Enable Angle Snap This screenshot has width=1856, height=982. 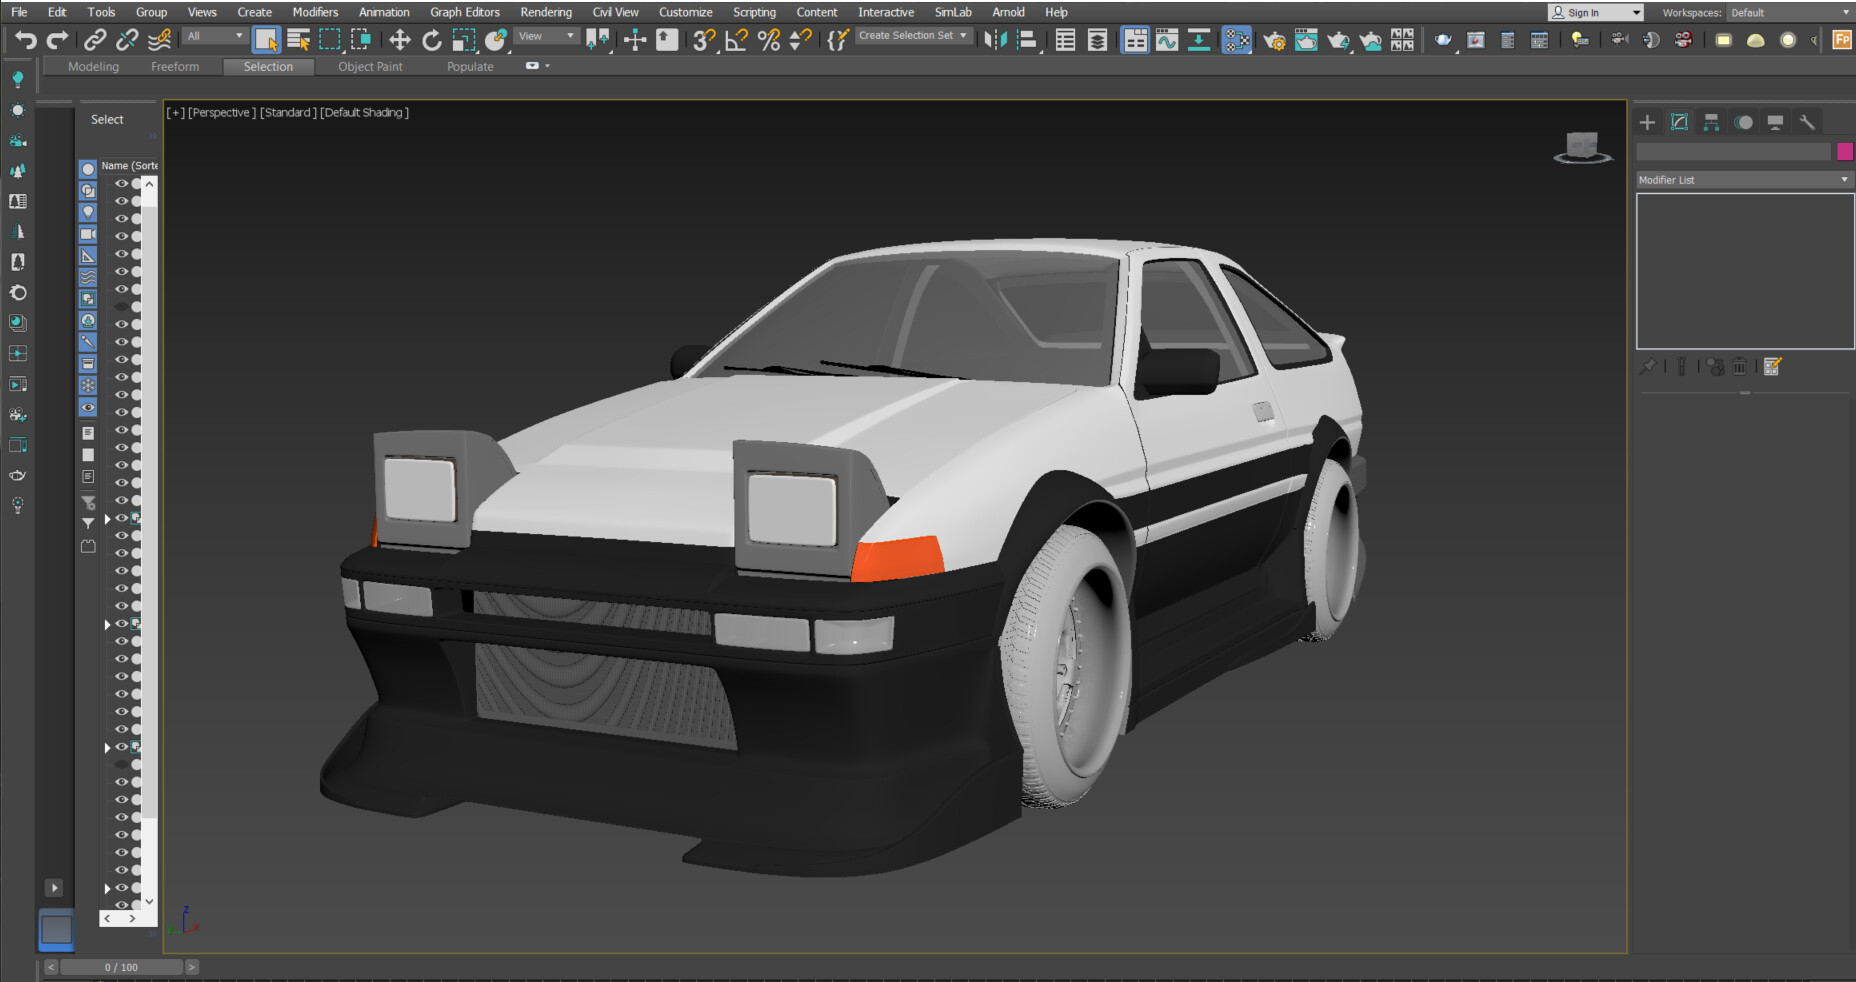point(735,41)
